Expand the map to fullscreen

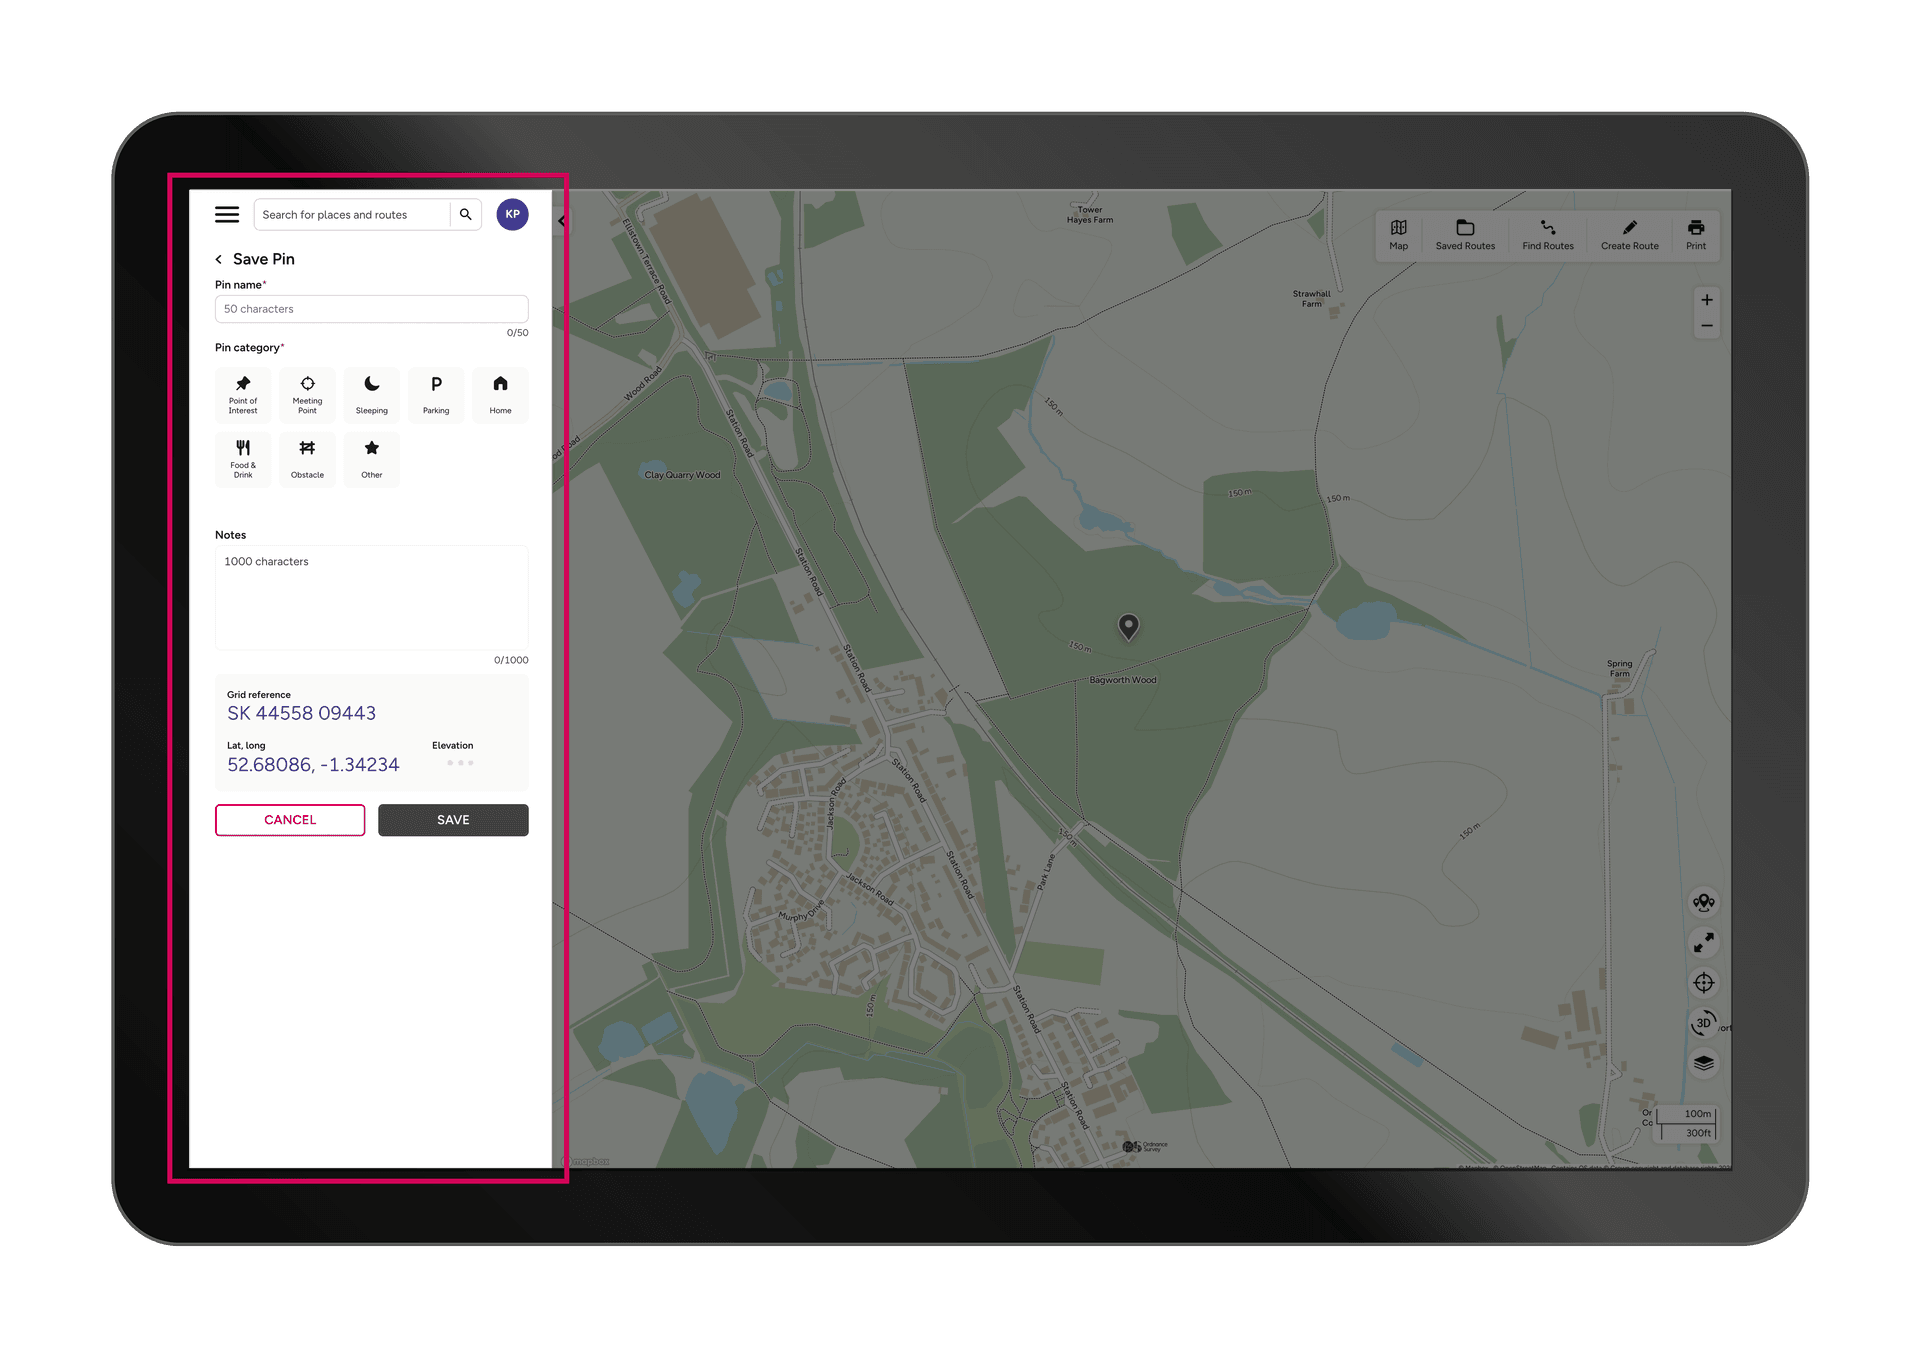(1704, 942)
